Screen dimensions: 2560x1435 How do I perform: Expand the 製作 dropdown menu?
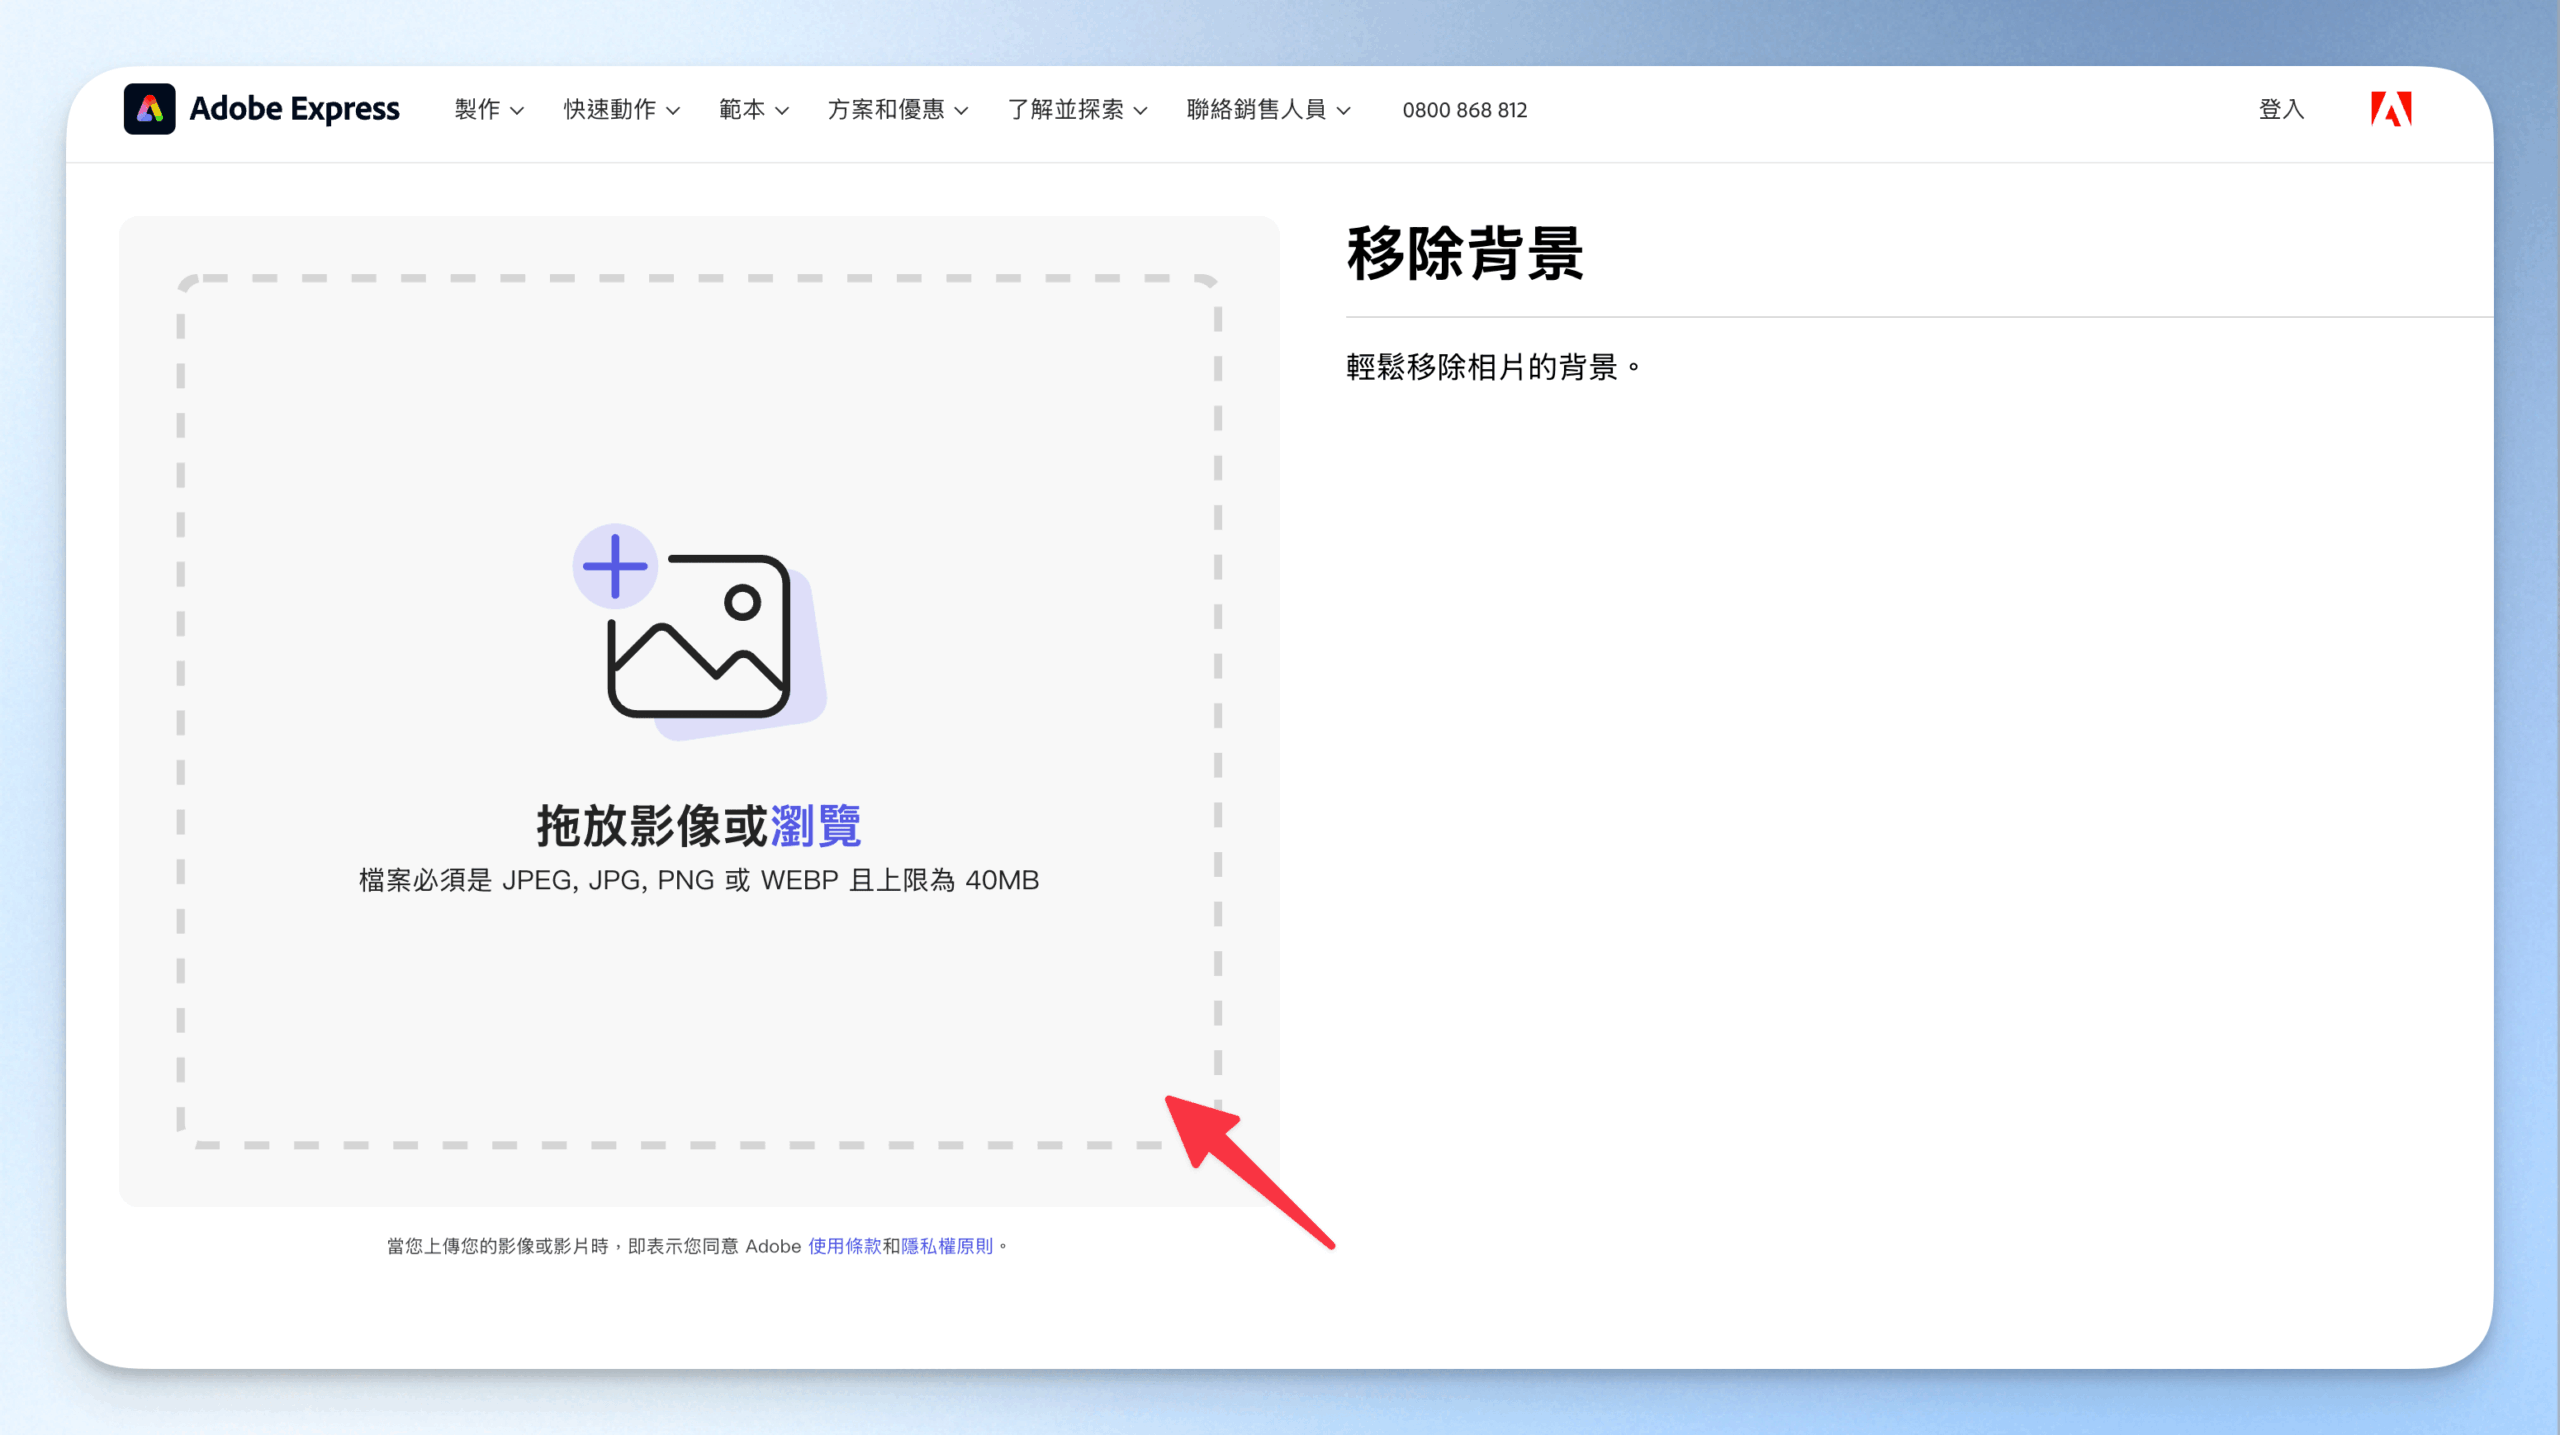[488, 109]
